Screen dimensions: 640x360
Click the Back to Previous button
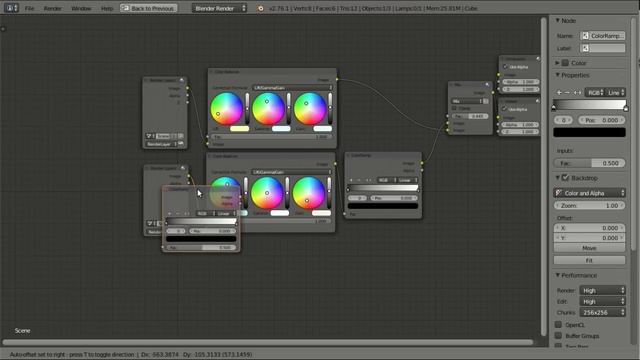(x=149, y=8)
